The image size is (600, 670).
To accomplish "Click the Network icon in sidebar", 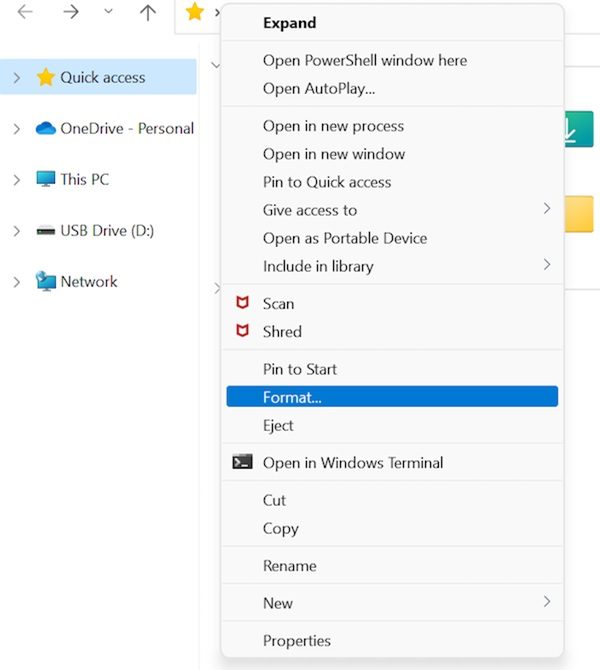I will [45, 281].
